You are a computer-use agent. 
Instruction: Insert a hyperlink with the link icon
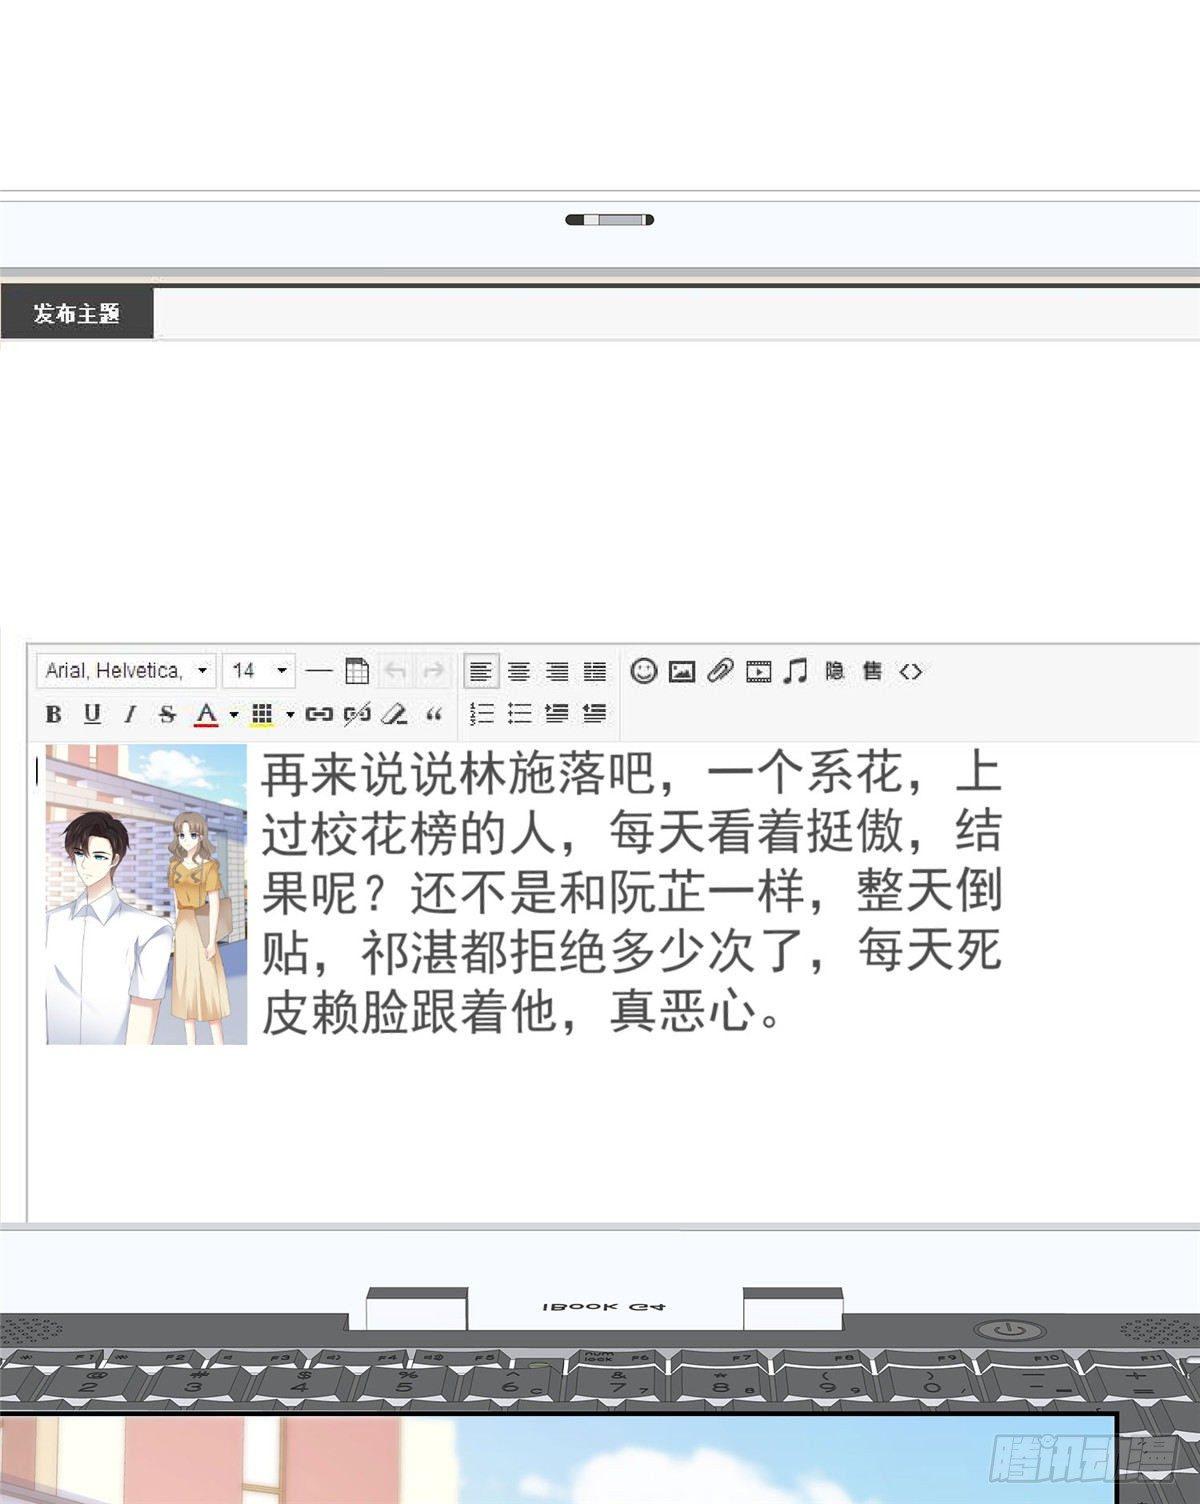(x=319, y=714)
